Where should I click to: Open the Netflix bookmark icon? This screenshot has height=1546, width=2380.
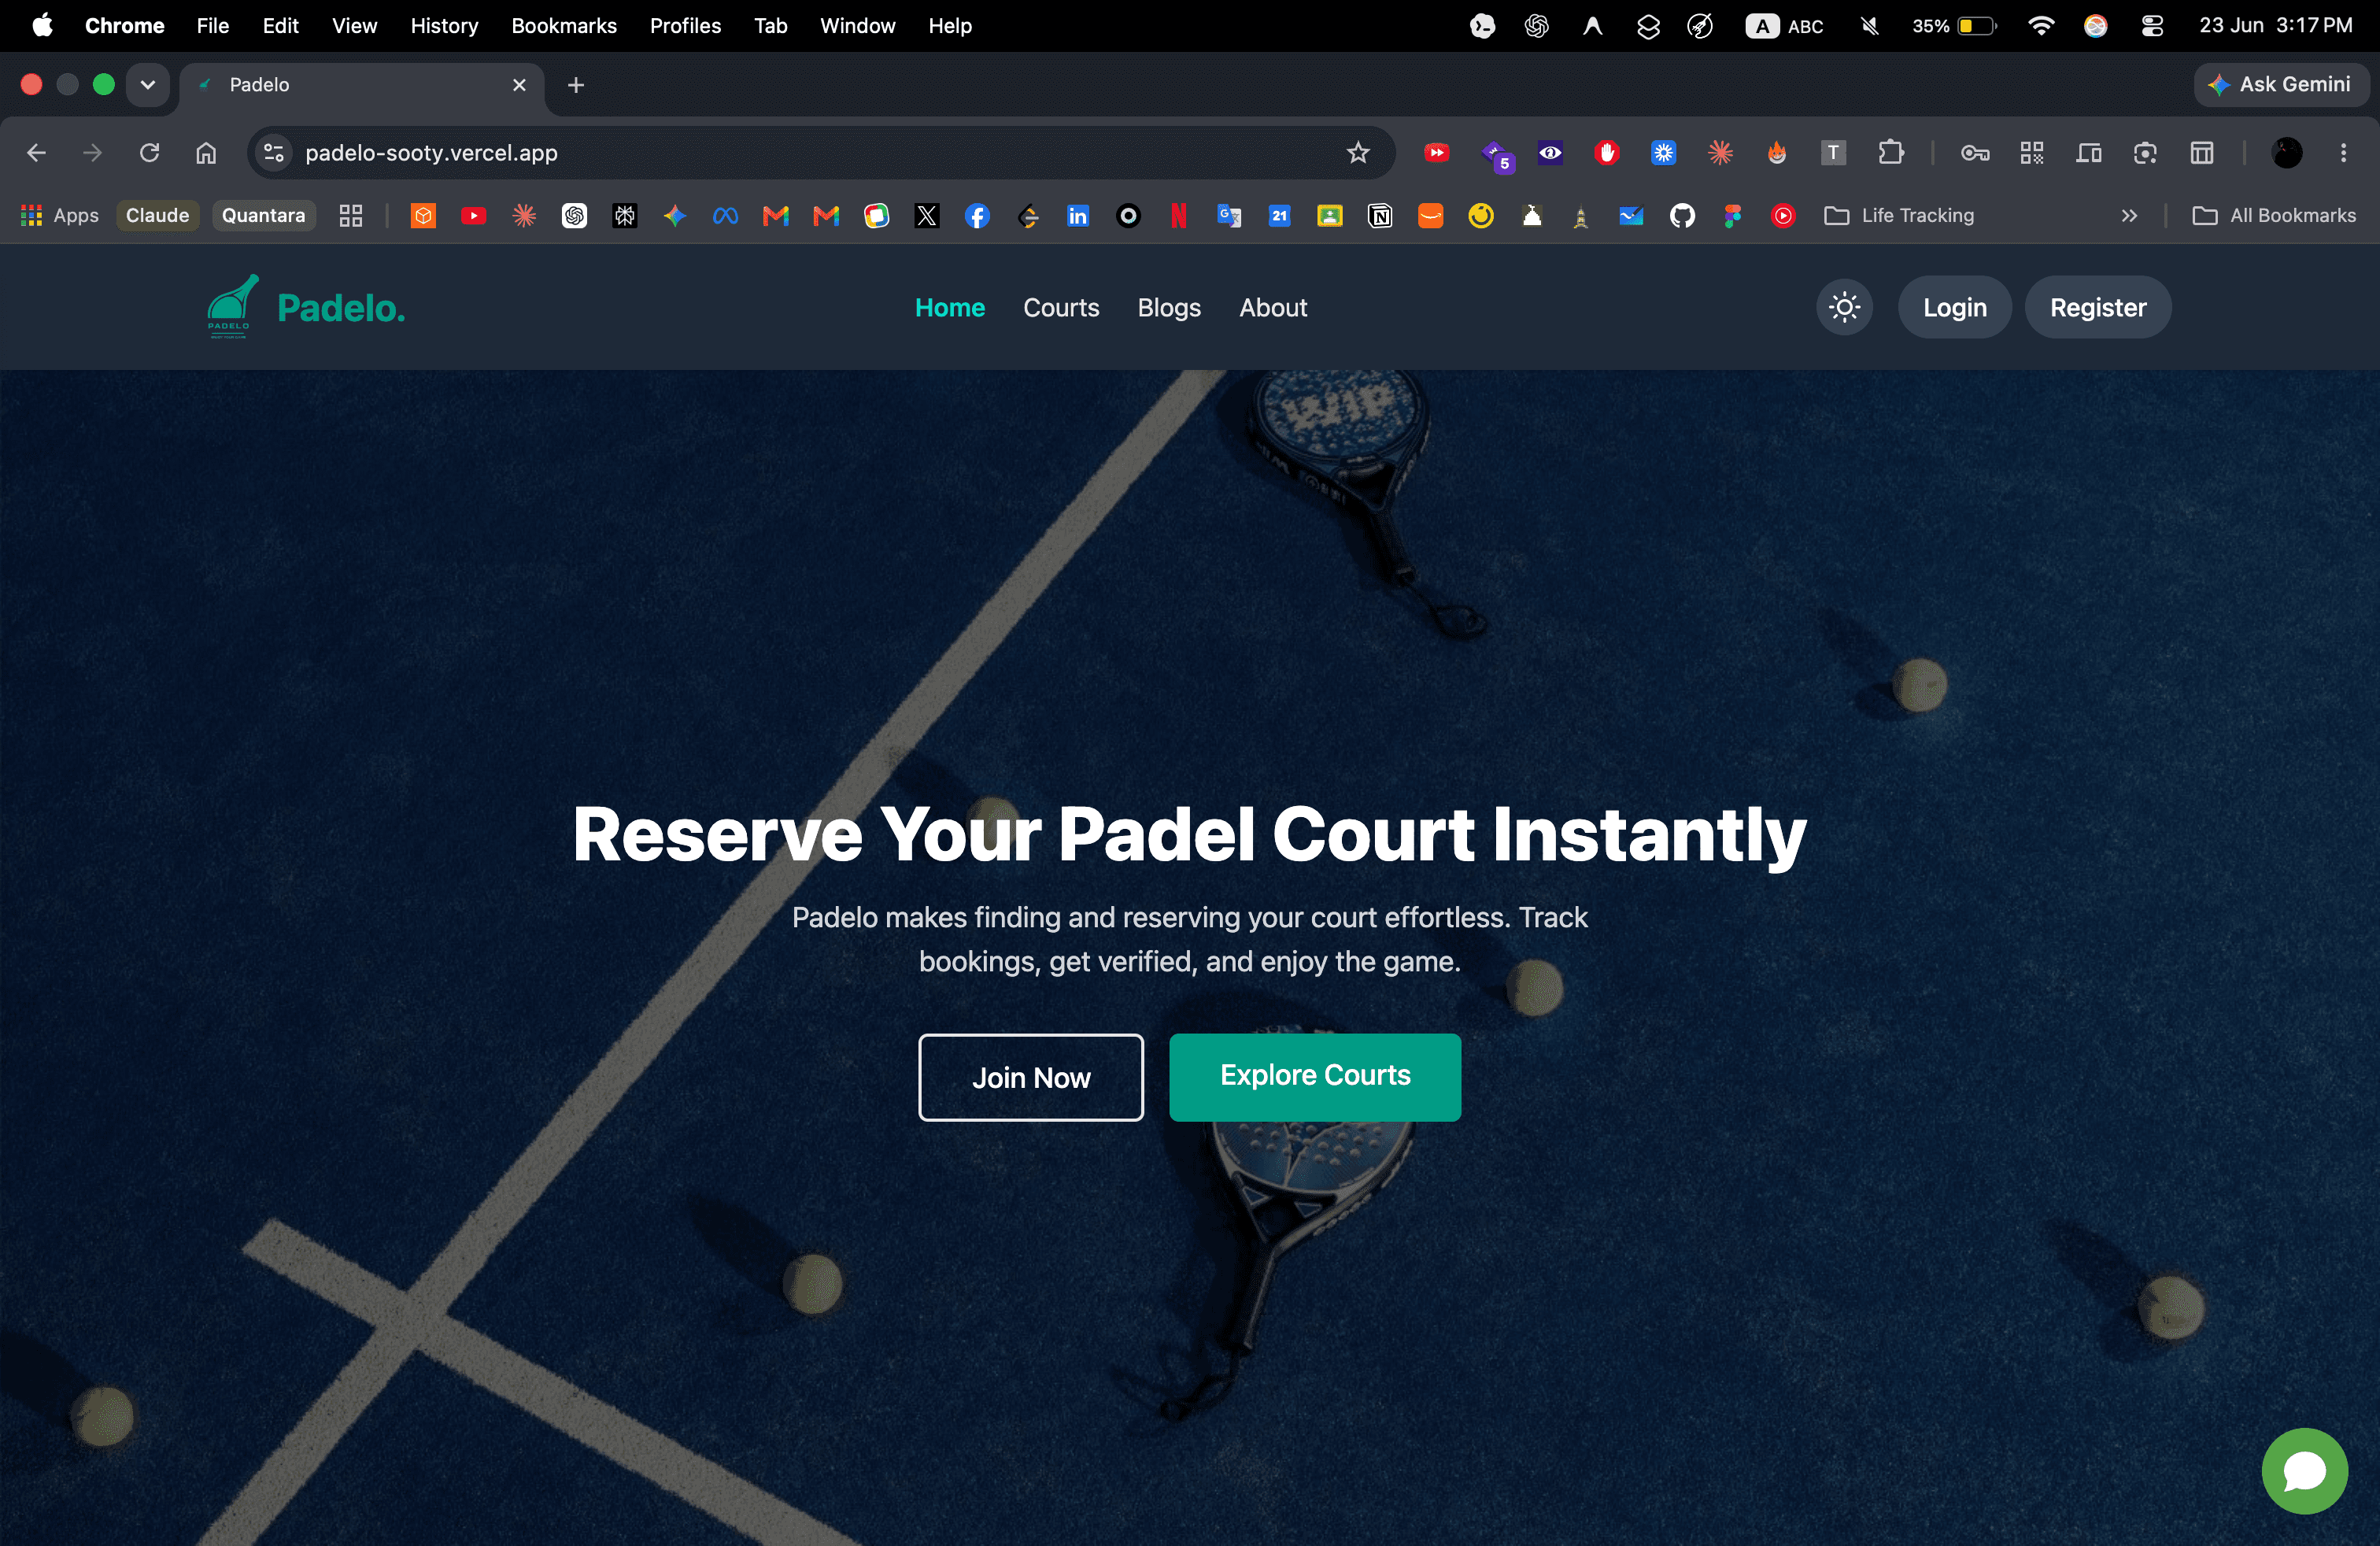(x=1179, y=215)
